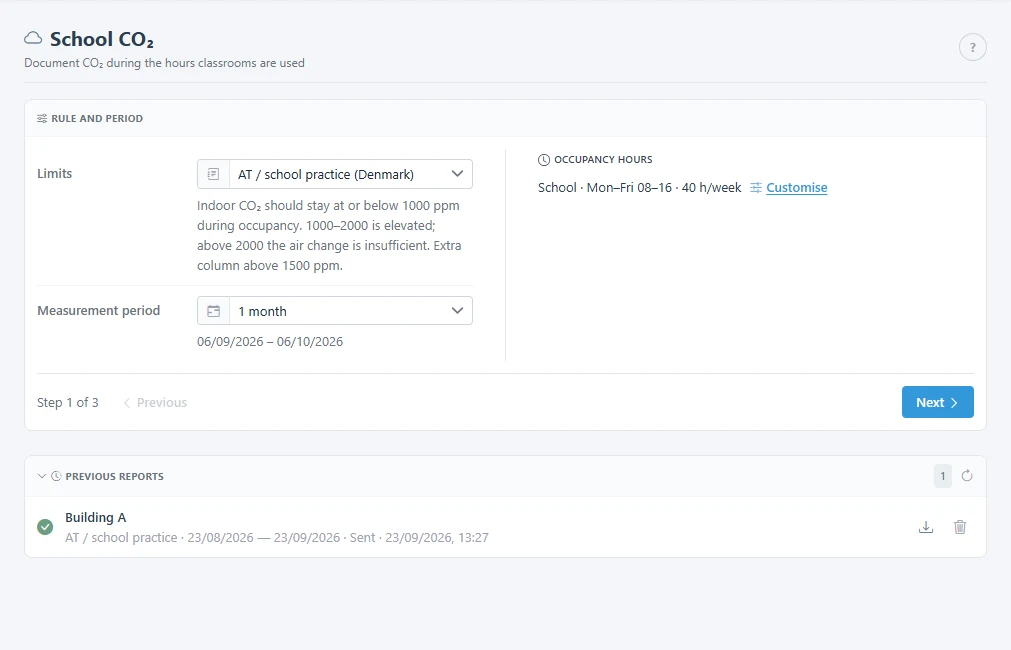Select the Building A report title
Image resolution: width=1011 pixels, height=650 pixels.
[x=95, y=517]
